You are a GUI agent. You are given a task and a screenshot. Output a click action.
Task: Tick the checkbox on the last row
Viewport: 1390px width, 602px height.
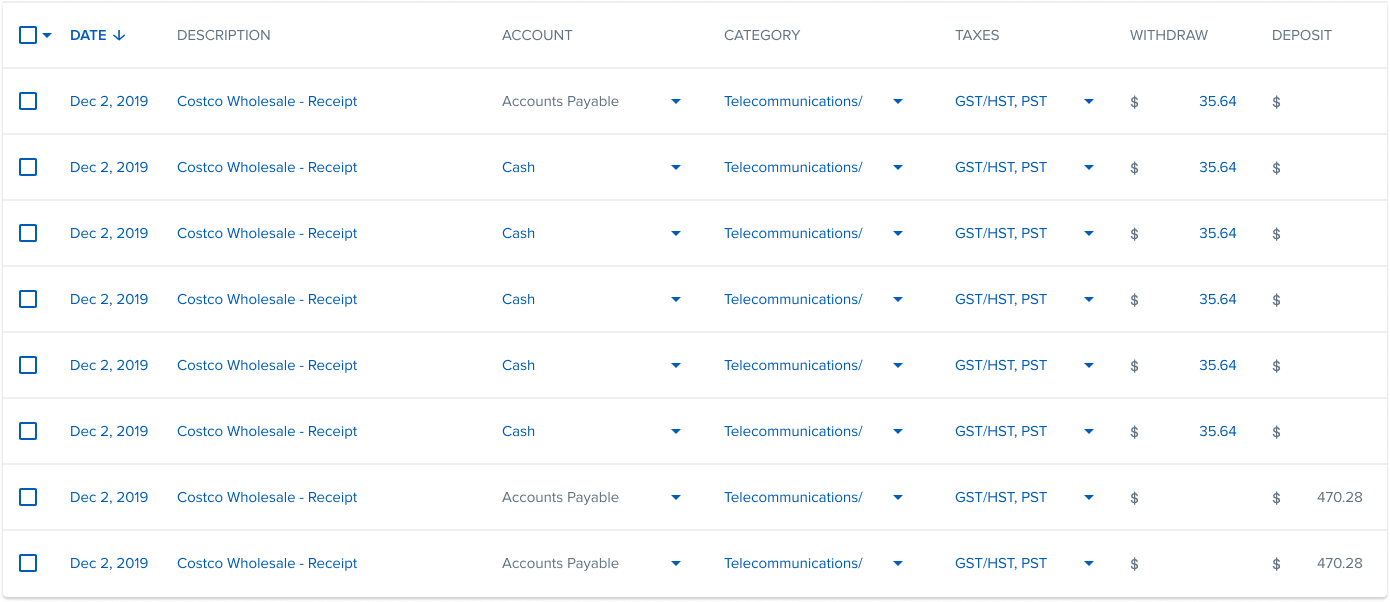point(28,563)
